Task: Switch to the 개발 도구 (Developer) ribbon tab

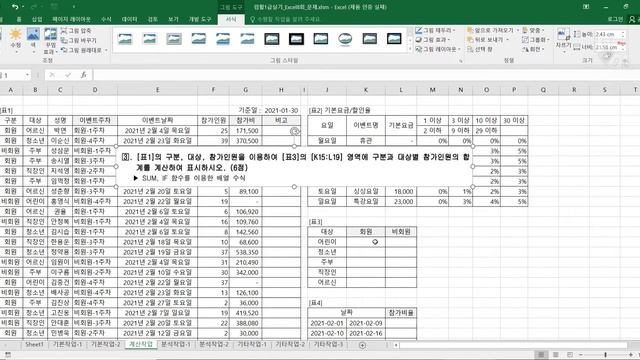Action: coord(200,19)
